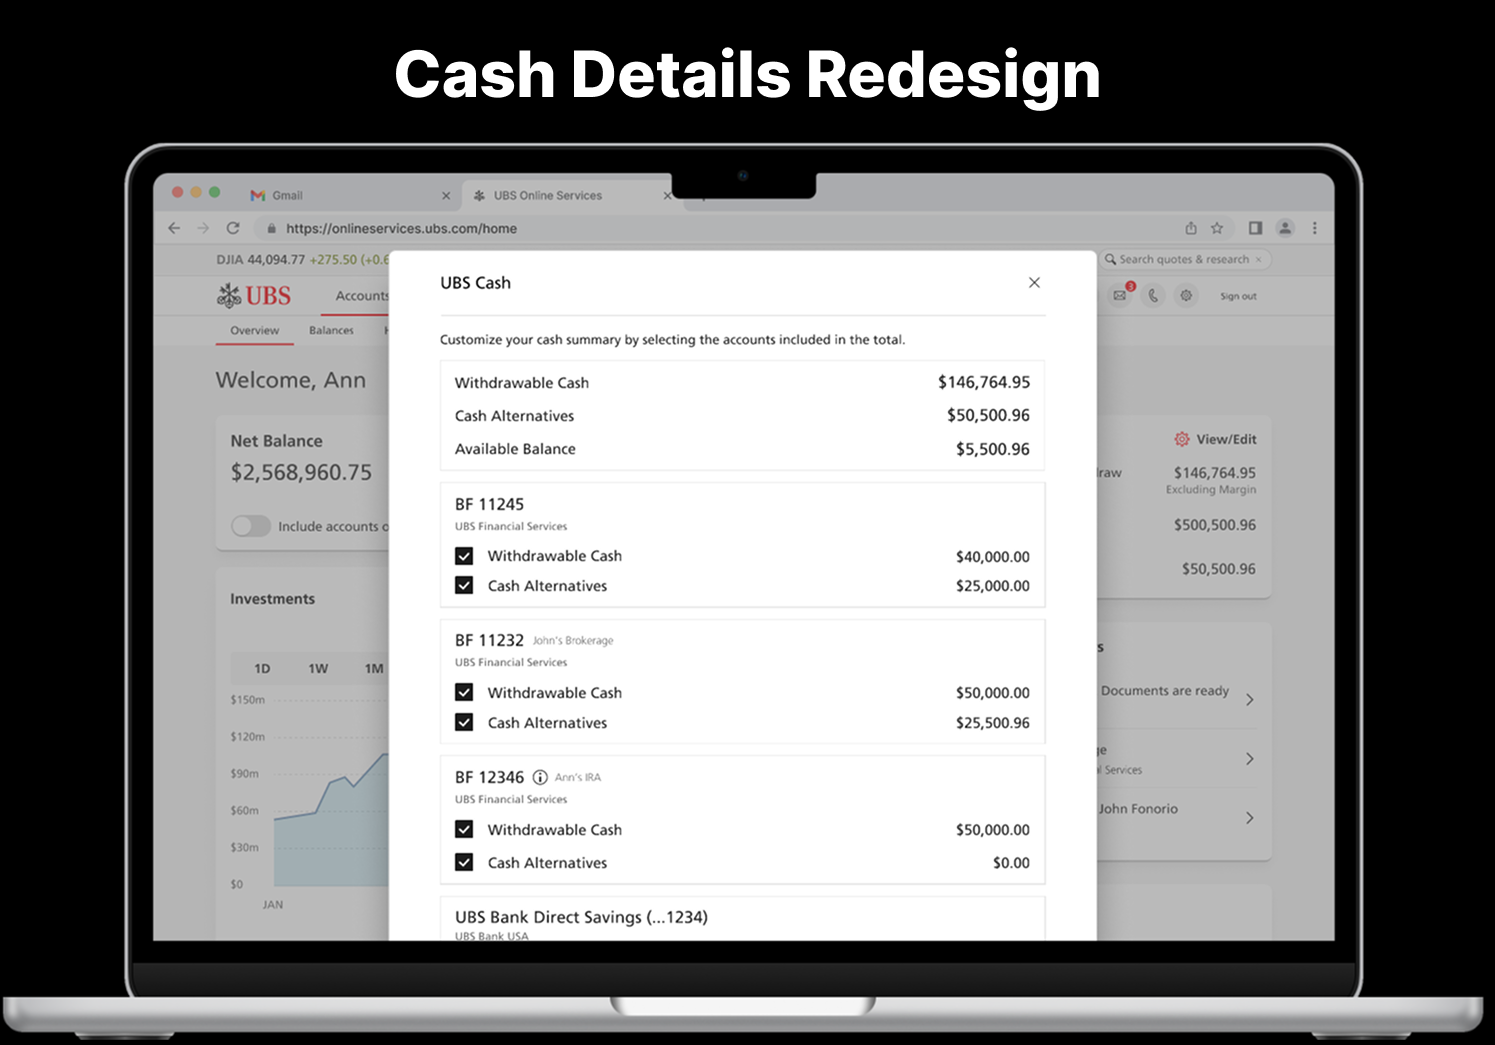Click the $50,500.96 Cash Alternatives total
1495x1045 pixels.
click(x=988, y=415)
